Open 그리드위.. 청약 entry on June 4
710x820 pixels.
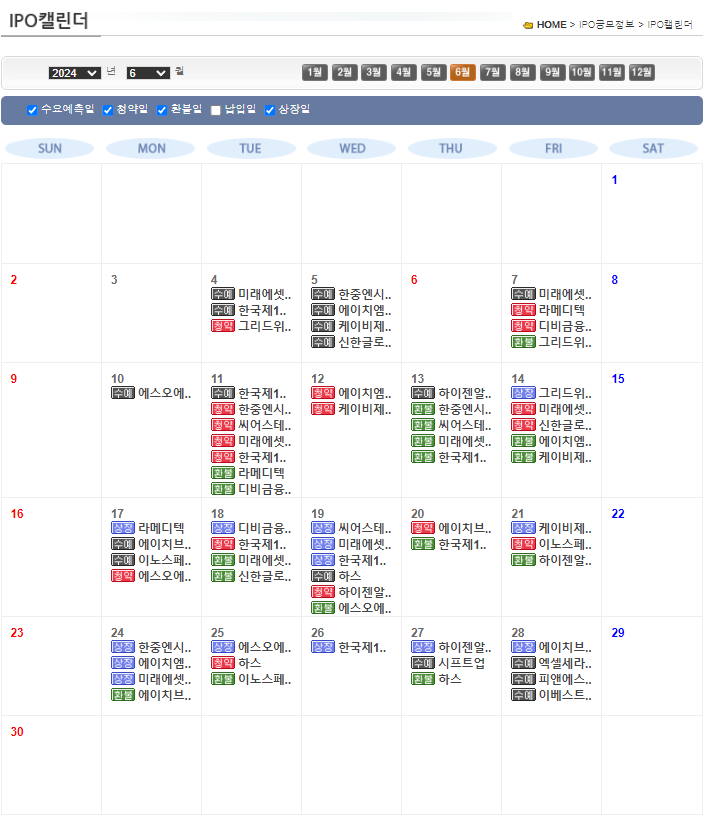coord(265,326)
